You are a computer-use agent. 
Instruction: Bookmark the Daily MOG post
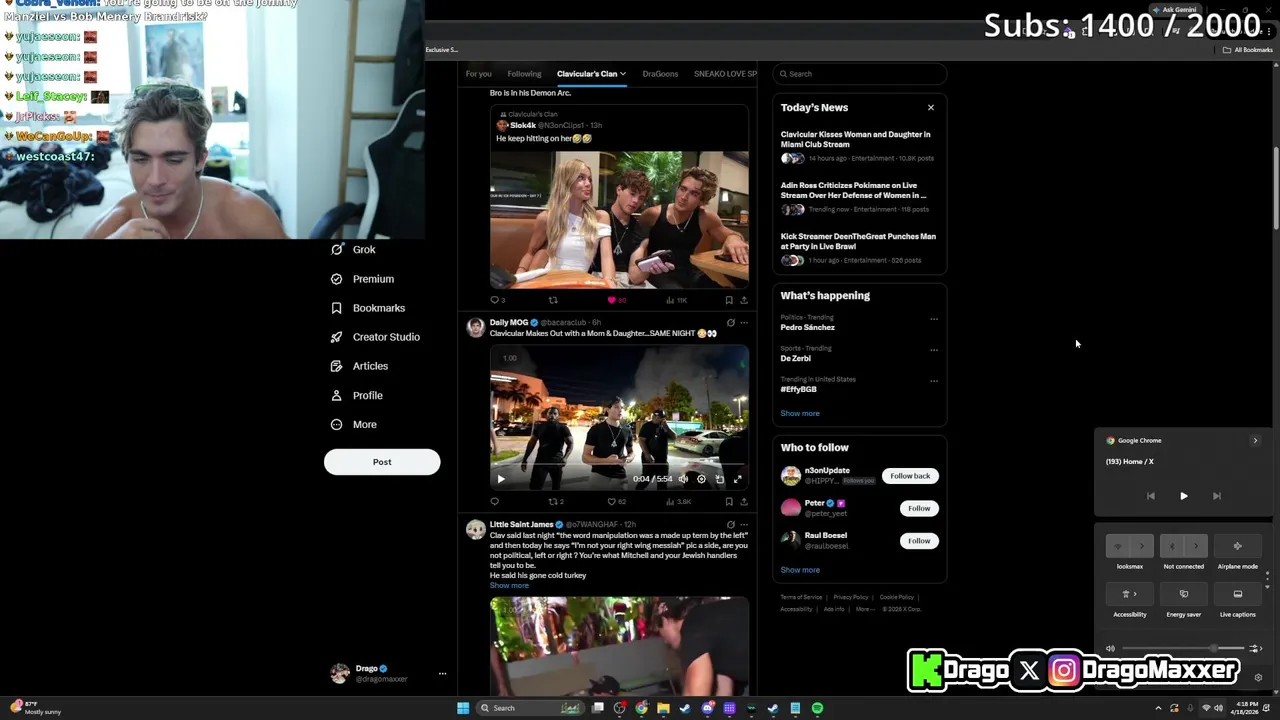[x=729, y=502]
